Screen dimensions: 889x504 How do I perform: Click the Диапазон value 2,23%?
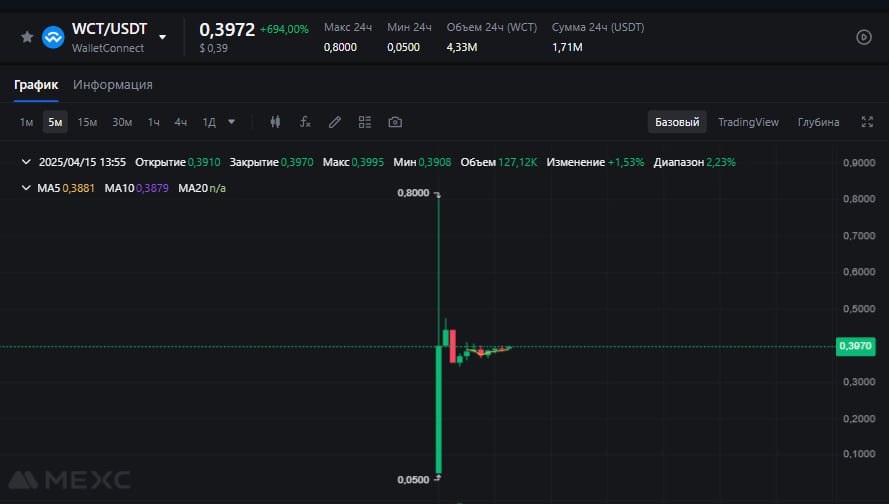point(721,162)
